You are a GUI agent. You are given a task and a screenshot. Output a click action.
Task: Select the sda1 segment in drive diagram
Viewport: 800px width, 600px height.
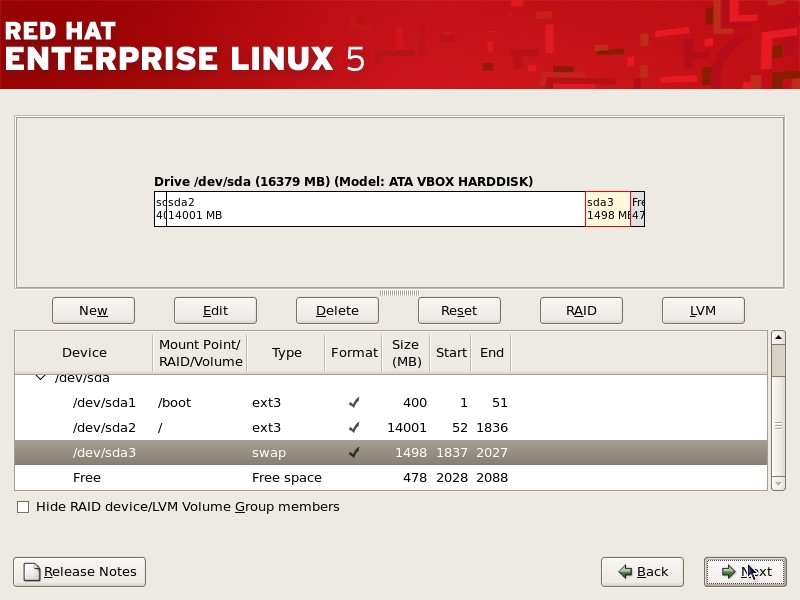(x=160, y=209)
